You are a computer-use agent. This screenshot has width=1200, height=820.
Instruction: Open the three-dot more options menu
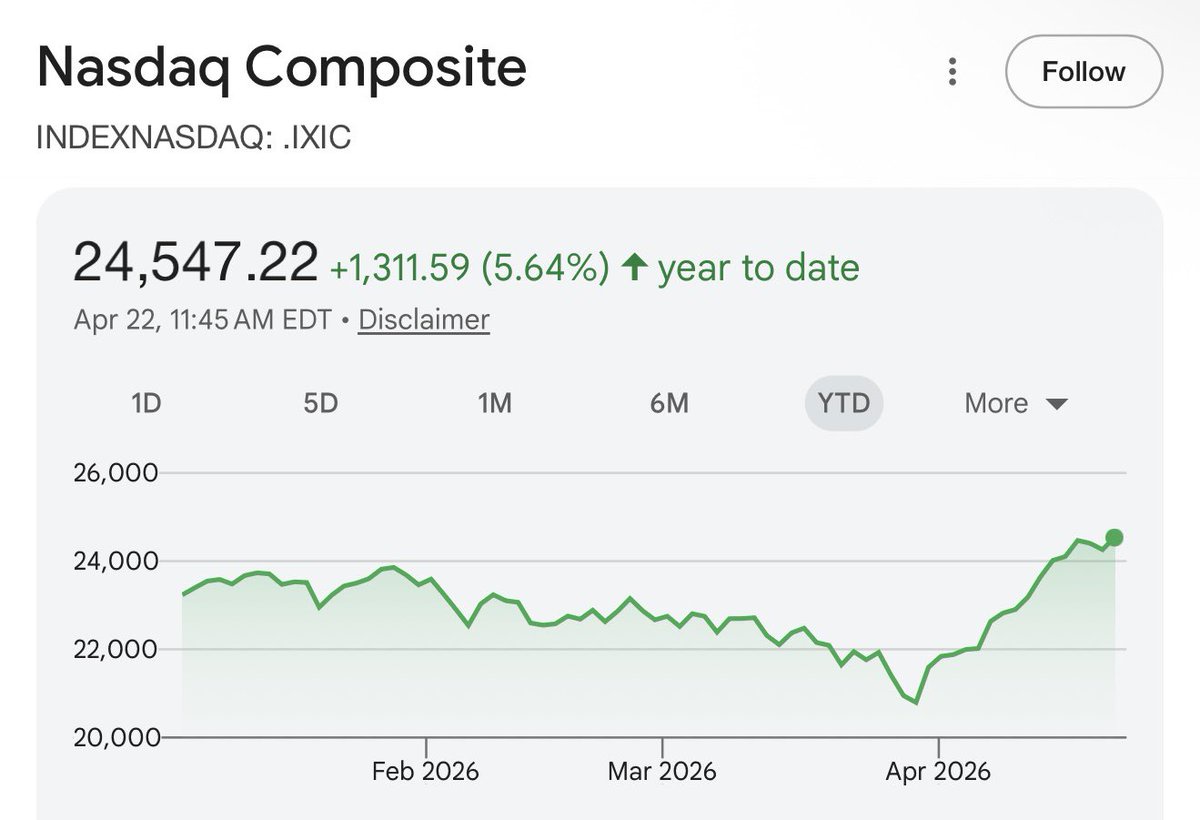(x=953, y=72)
